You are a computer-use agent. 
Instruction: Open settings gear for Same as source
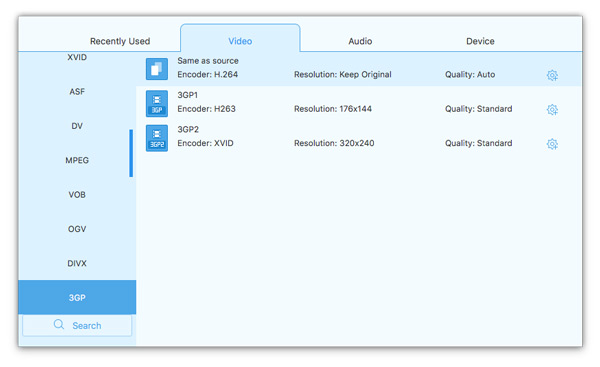(x=552, y=75)
